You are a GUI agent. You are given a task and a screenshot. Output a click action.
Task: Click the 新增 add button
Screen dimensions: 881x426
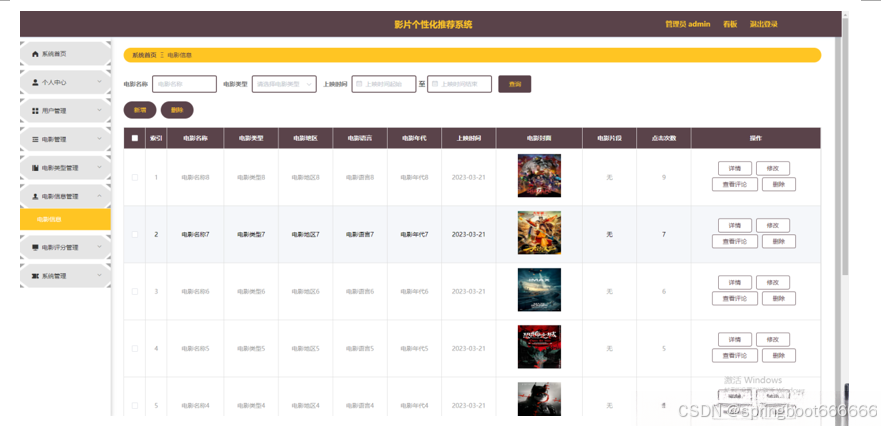click(140, 110)
